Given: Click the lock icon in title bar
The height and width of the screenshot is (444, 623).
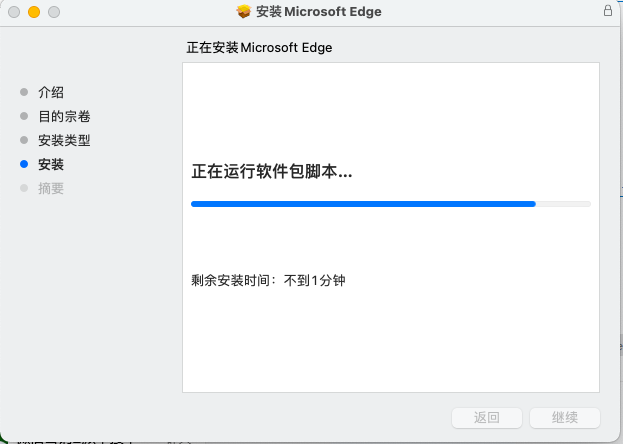Looking at the screenshot, I should (x=608, y=11).
